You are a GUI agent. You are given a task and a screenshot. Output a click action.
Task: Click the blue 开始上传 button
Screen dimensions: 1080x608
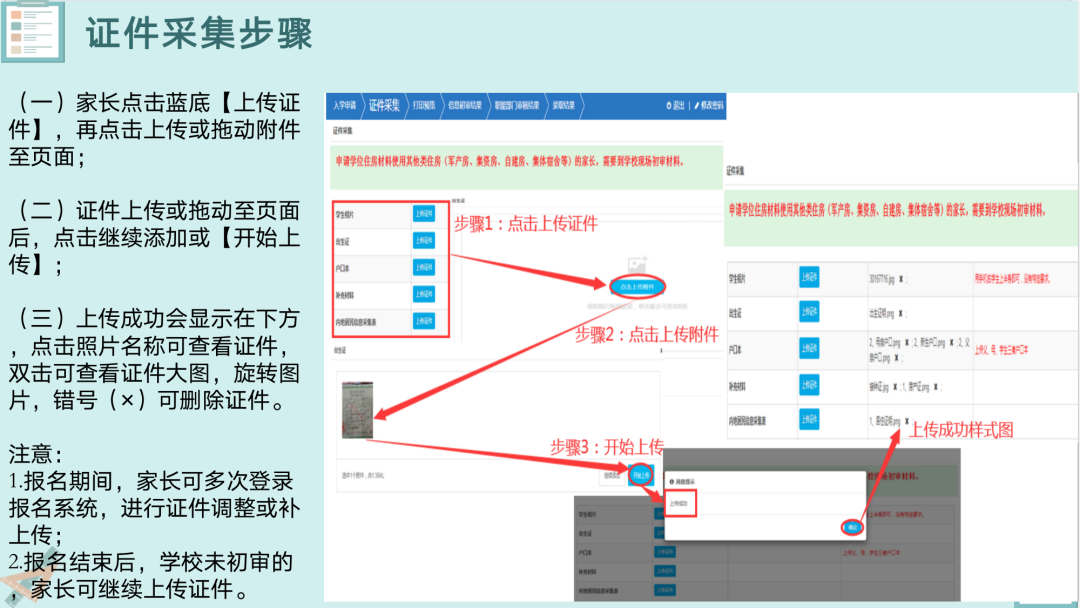point(641,475)
